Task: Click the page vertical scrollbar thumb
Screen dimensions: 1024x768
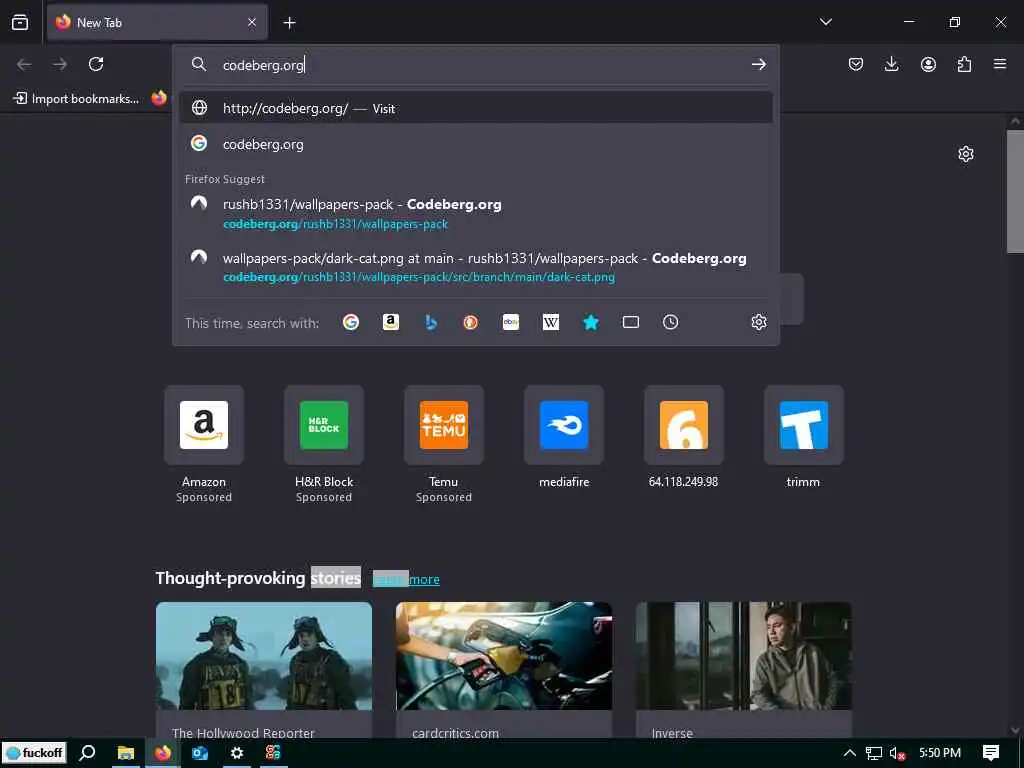Action: (x=1015, y=191)
